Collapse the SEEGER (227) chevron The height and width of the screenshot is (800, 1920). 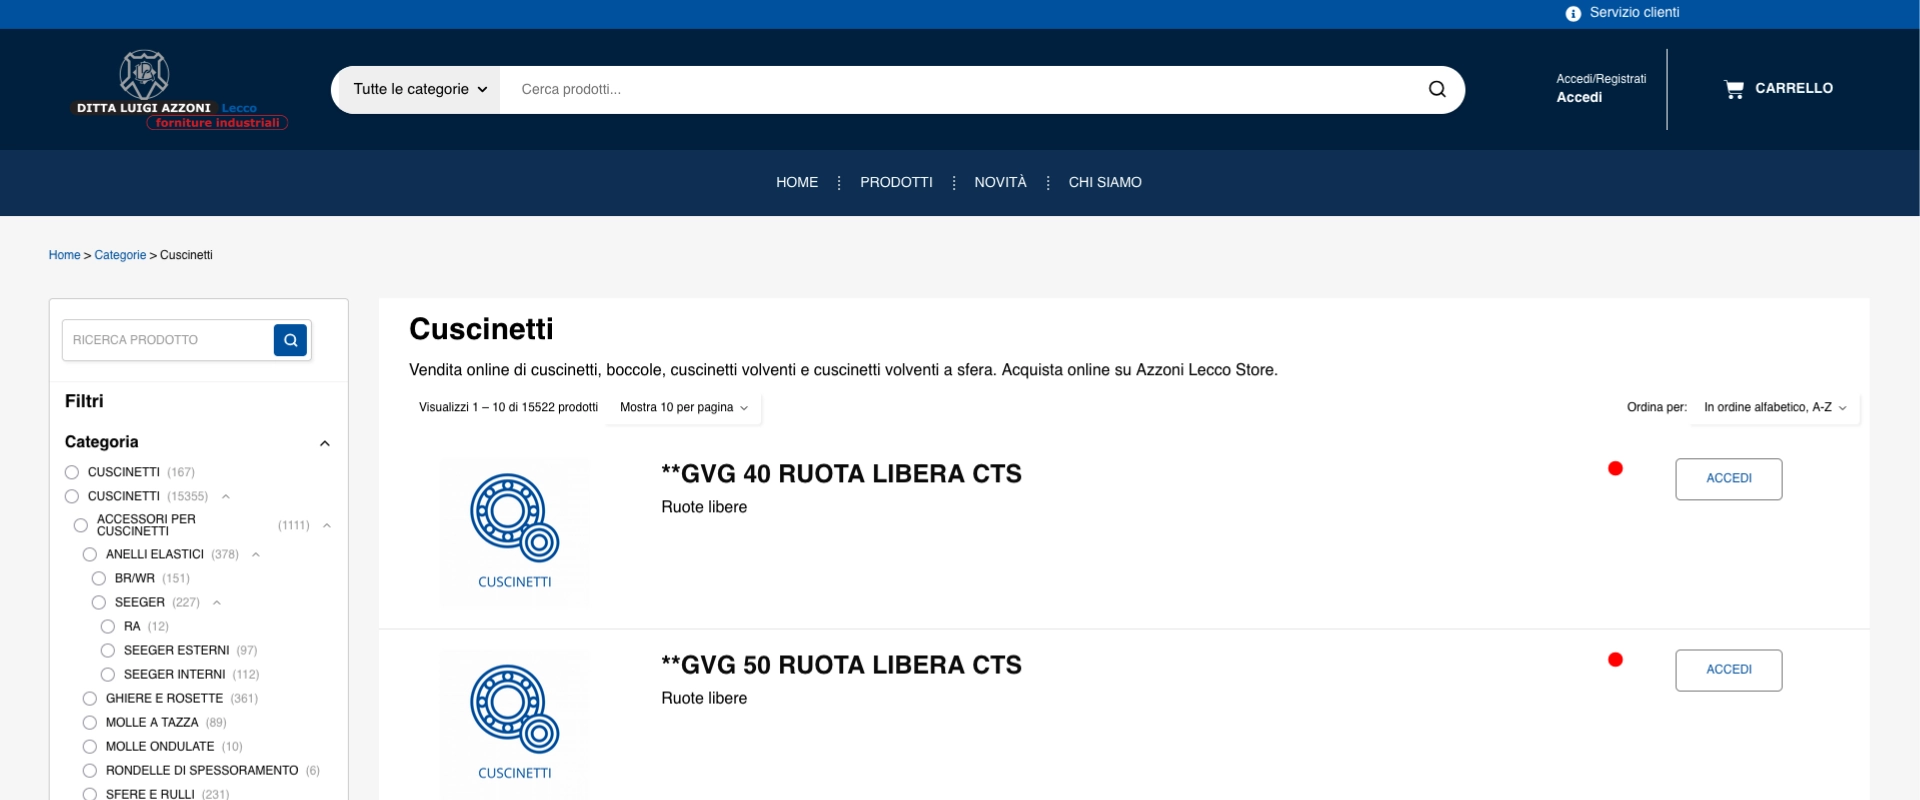tap(217, 602)
